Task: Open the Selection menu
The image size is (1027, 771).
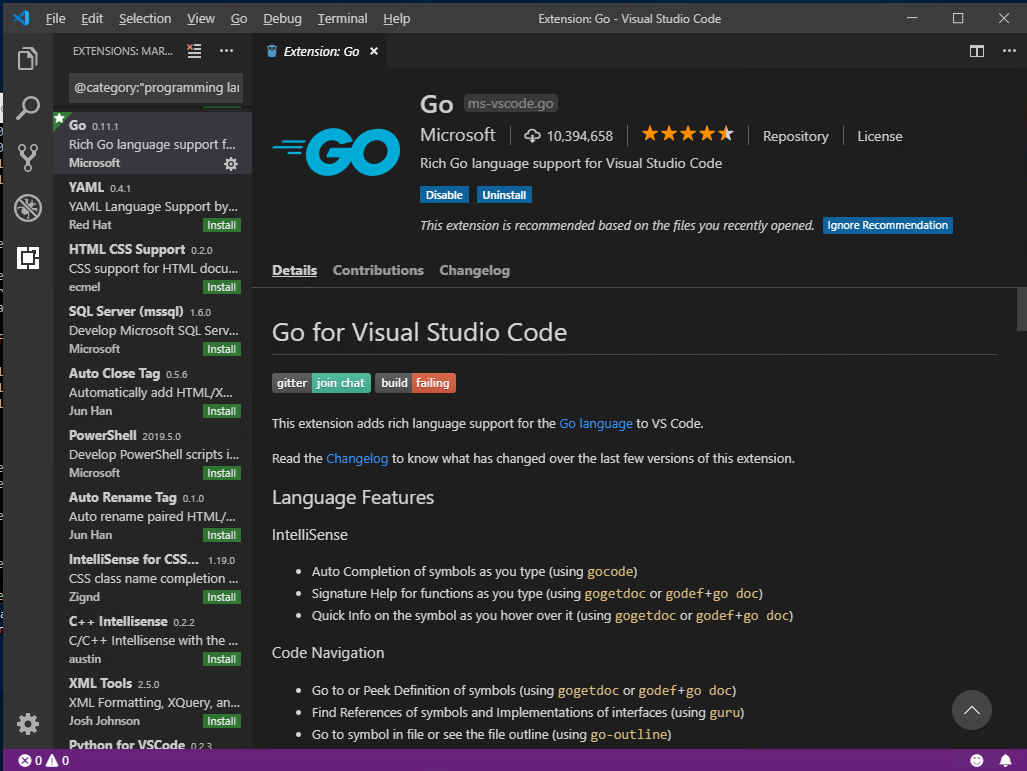Action: point(145,18)
